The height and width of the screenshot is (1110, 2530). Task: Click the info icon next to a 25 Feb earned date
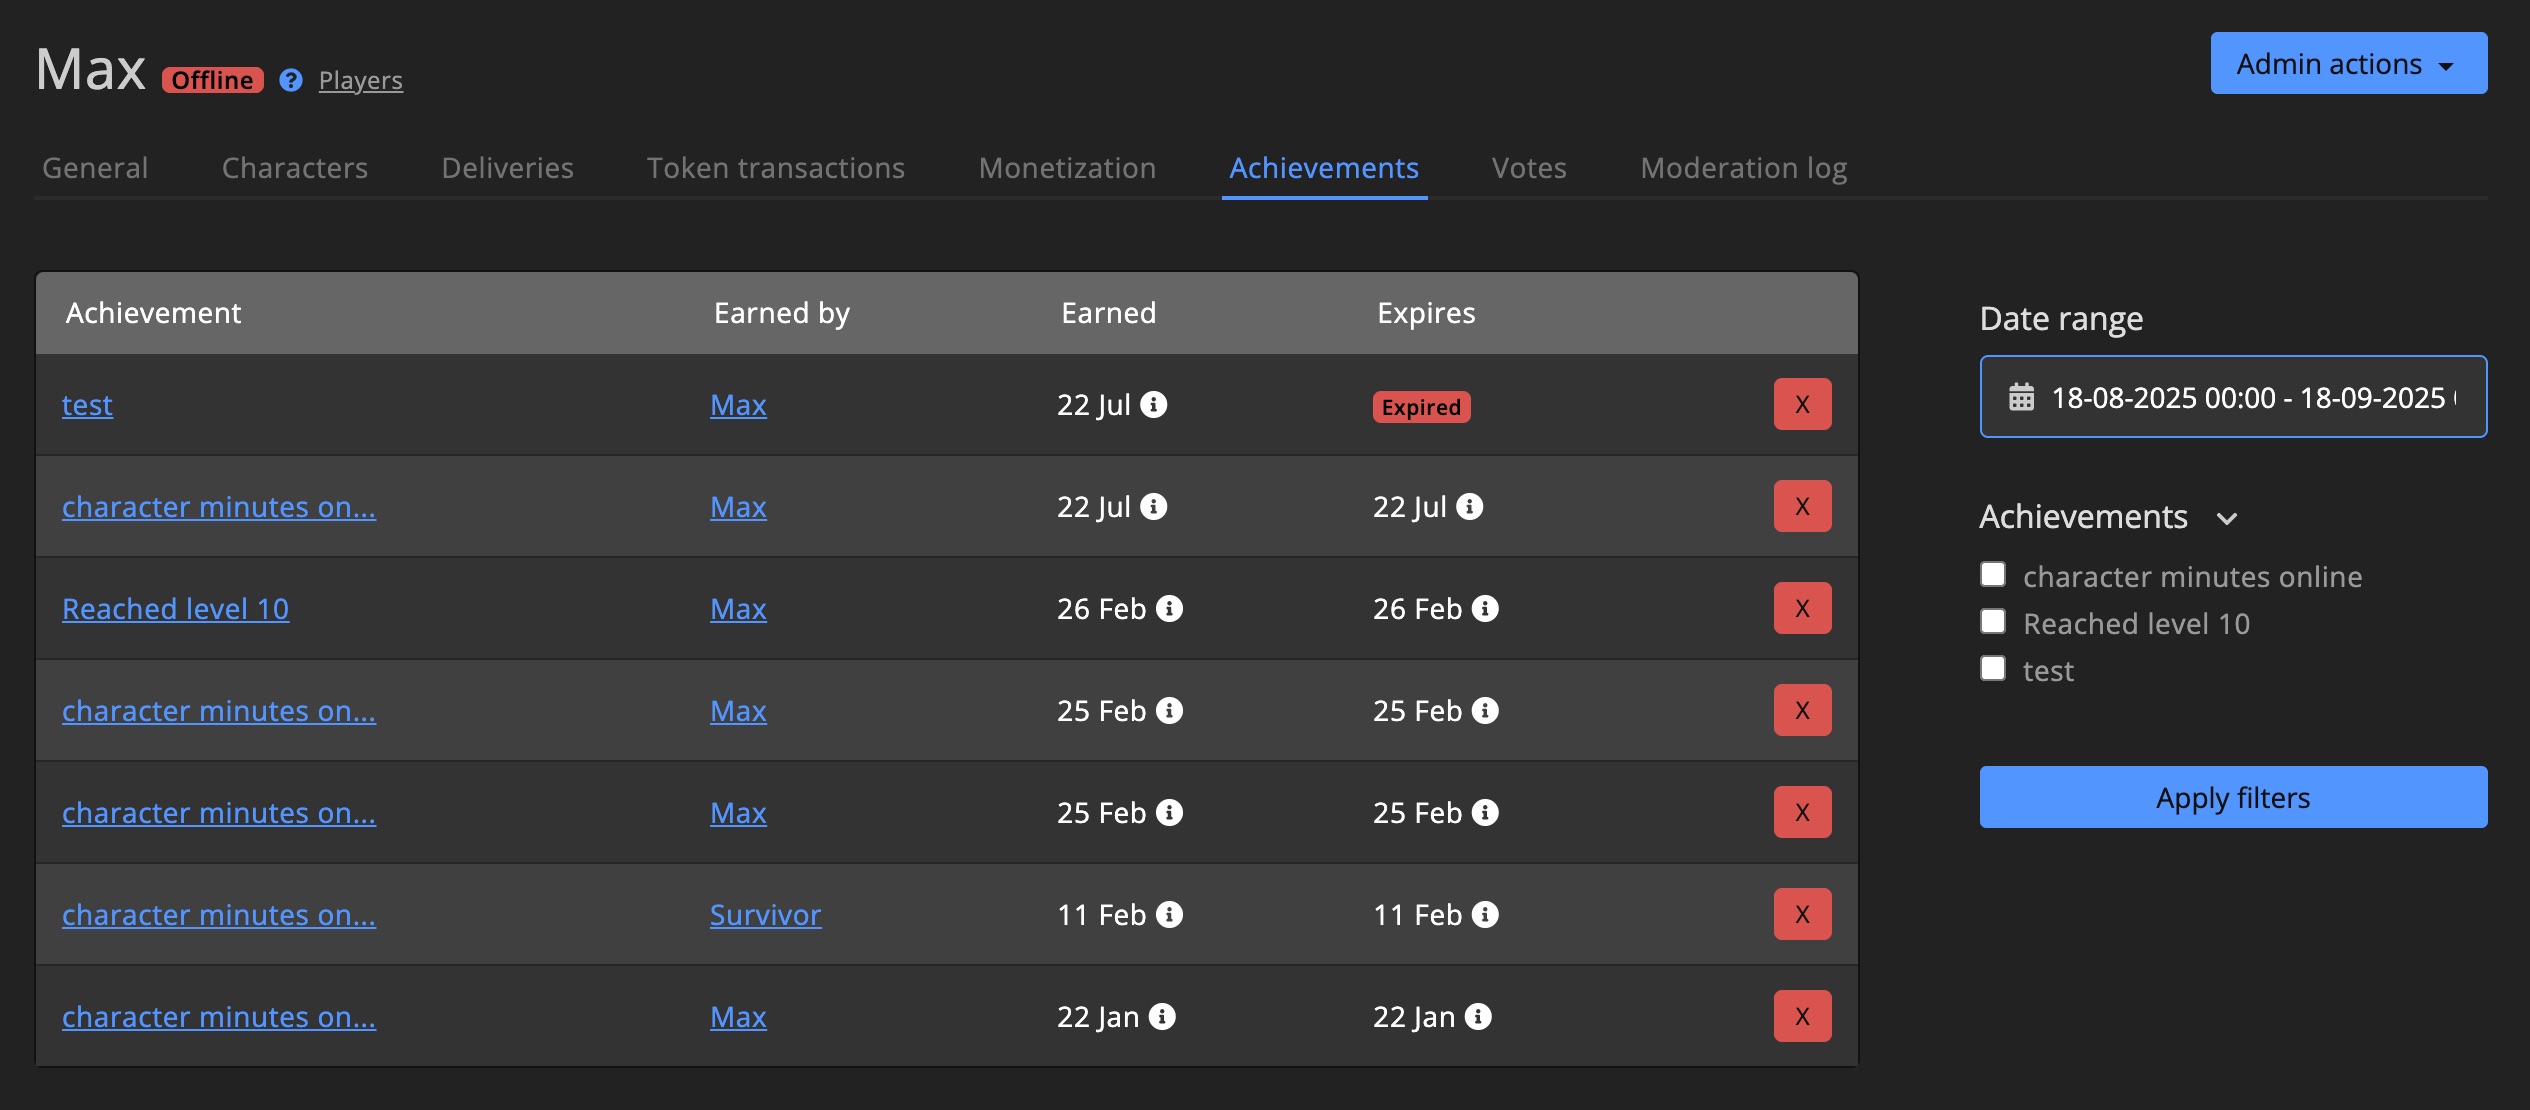[x=1171, y=710]
